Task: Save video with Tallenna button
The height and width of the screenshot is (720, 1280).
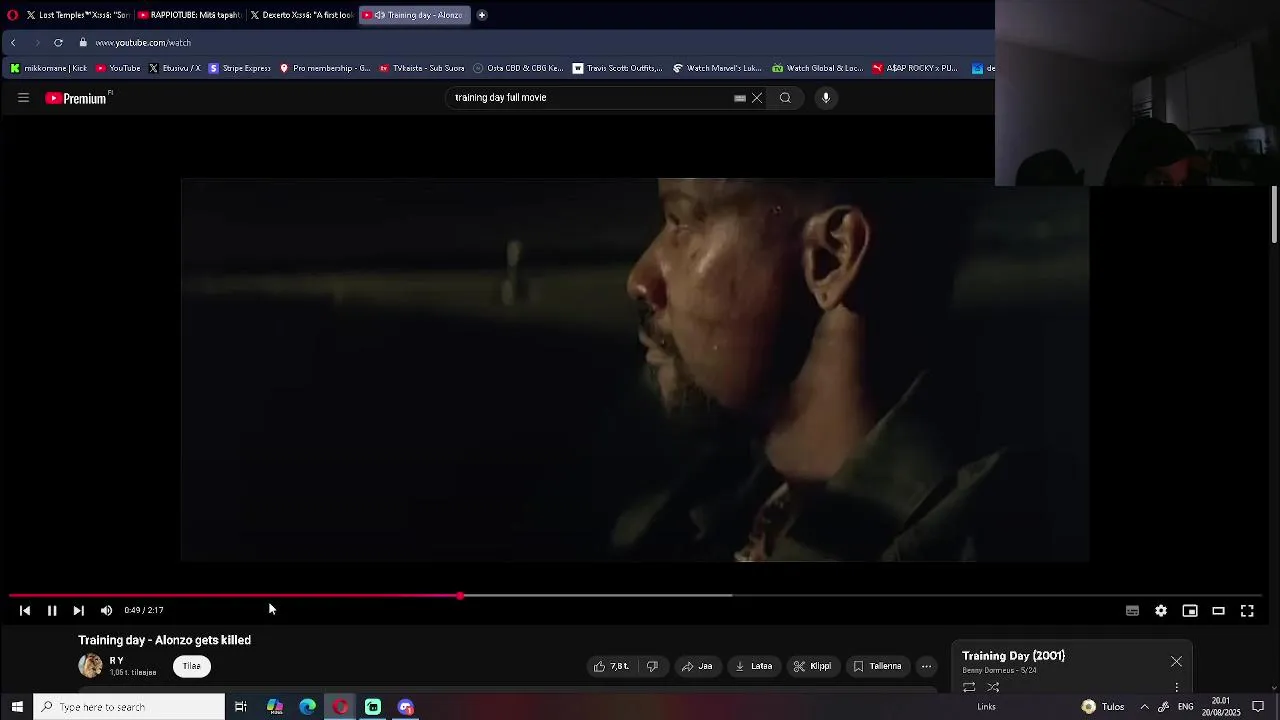Action: 877,666
